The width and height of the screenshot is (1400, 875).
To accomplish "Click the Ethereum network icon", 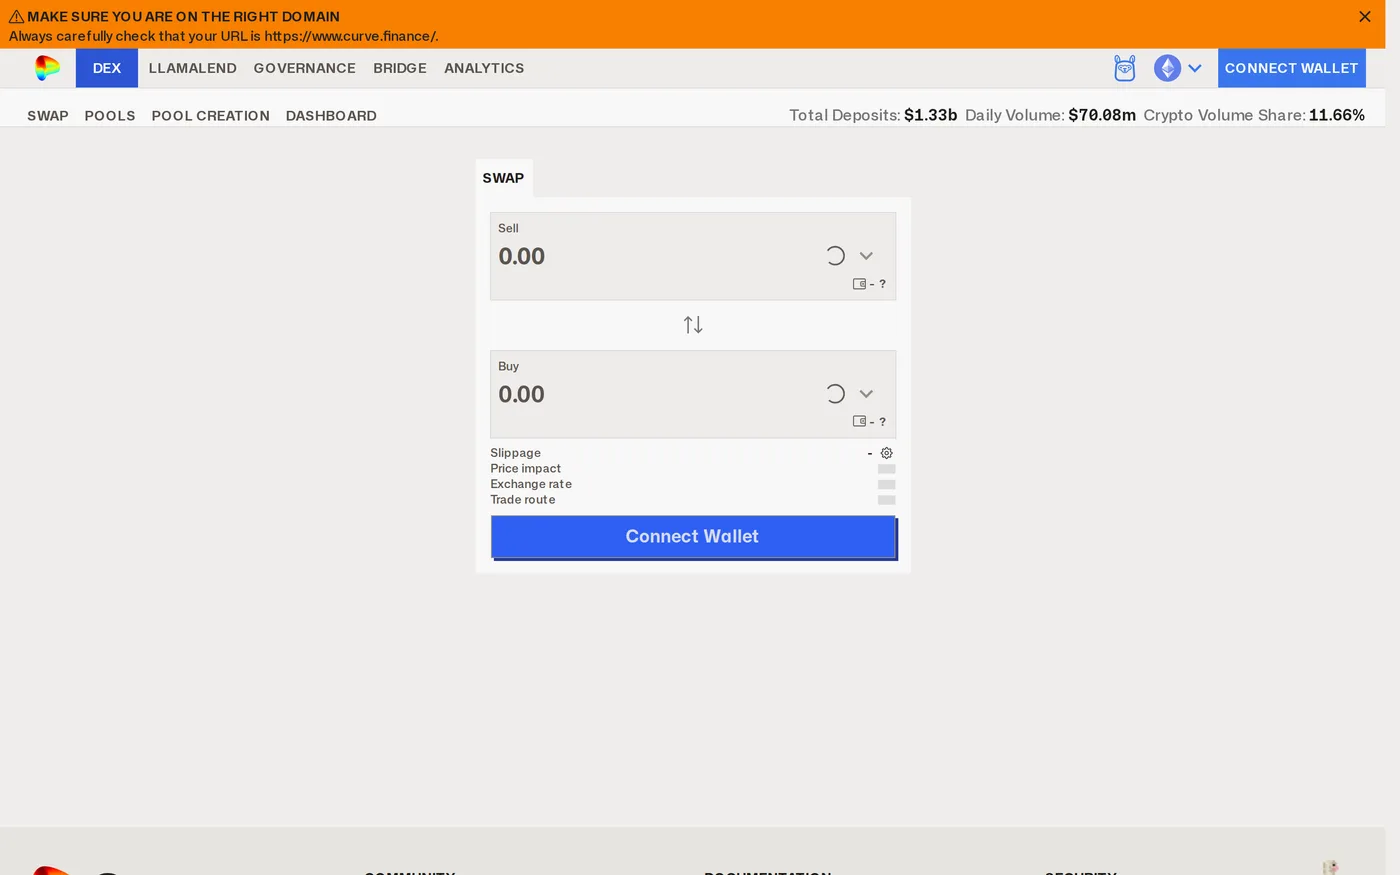I will pos(1167,68).
